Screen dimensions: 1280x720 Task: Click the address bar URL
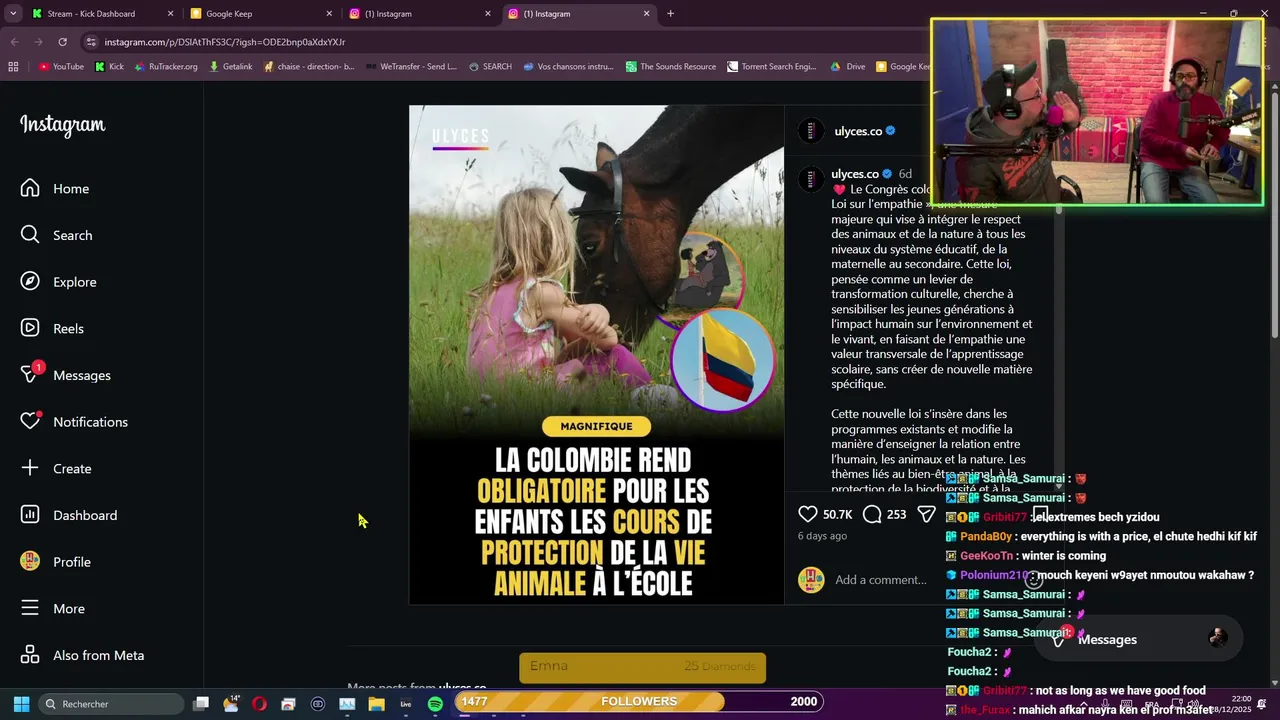coord(225,42)
